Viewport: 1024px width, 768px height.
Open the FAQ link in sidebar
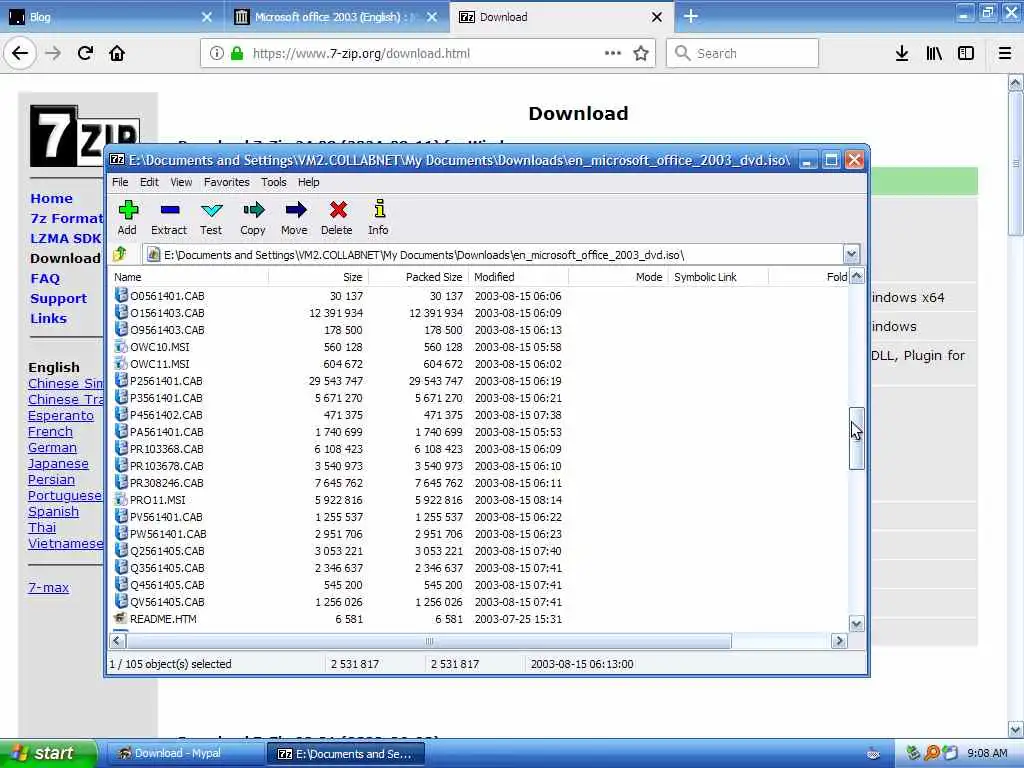tap(44, 278)
